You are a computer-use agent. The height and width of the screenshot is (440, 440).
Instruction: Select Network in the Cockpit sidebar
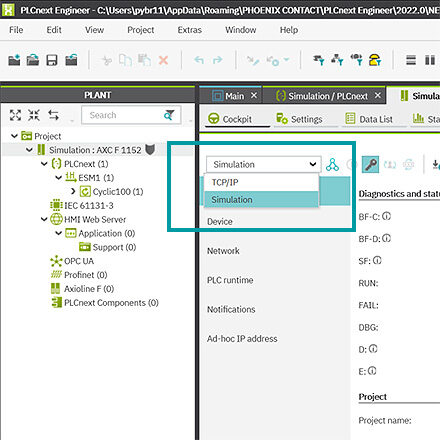tap(223, 251)
